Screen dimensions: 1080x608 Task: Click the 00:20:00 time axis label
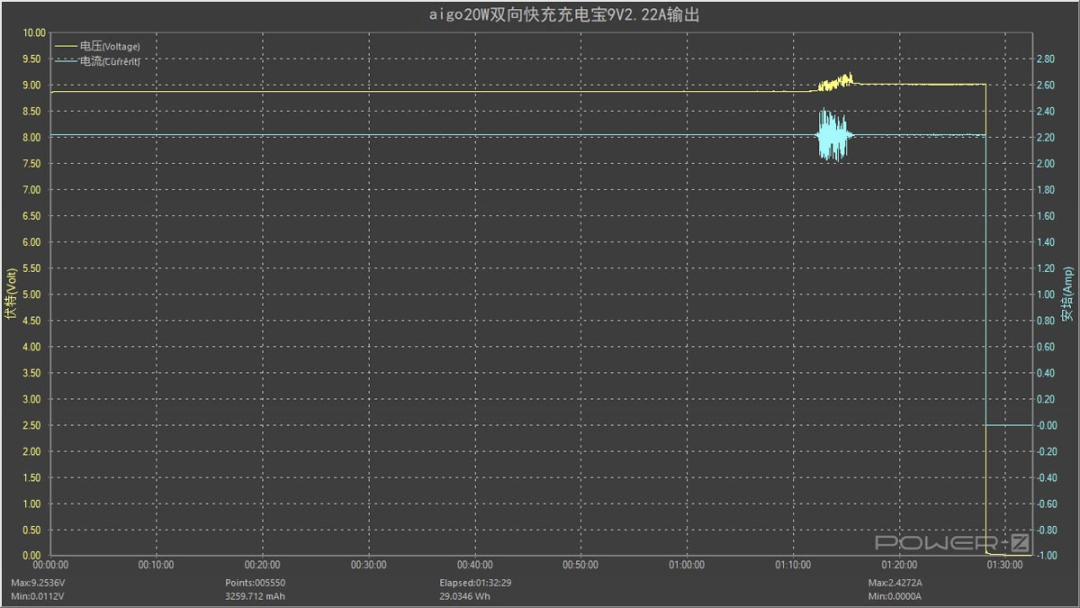click(262, 565)
